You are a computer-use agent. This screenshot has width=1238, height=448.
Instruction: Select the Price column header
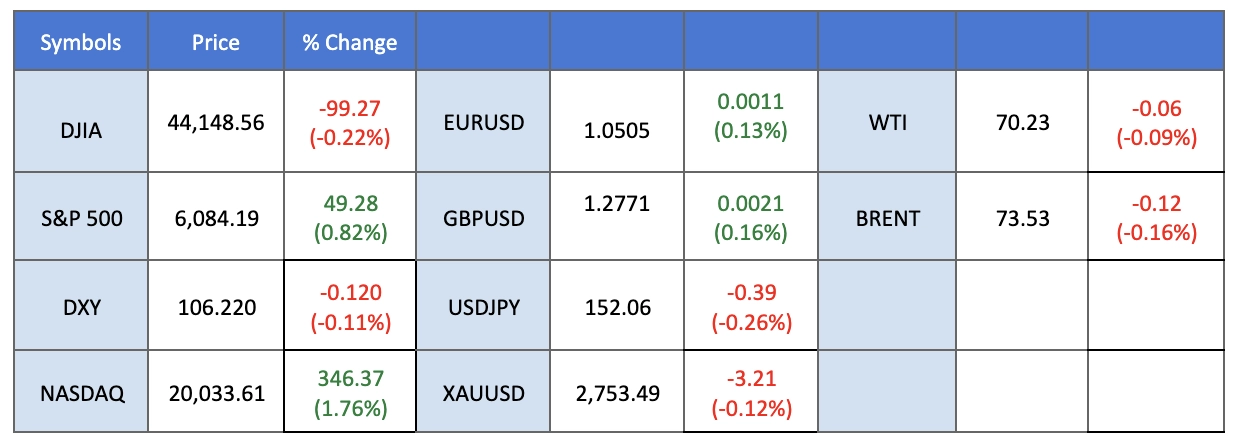[x=216, y=43]
